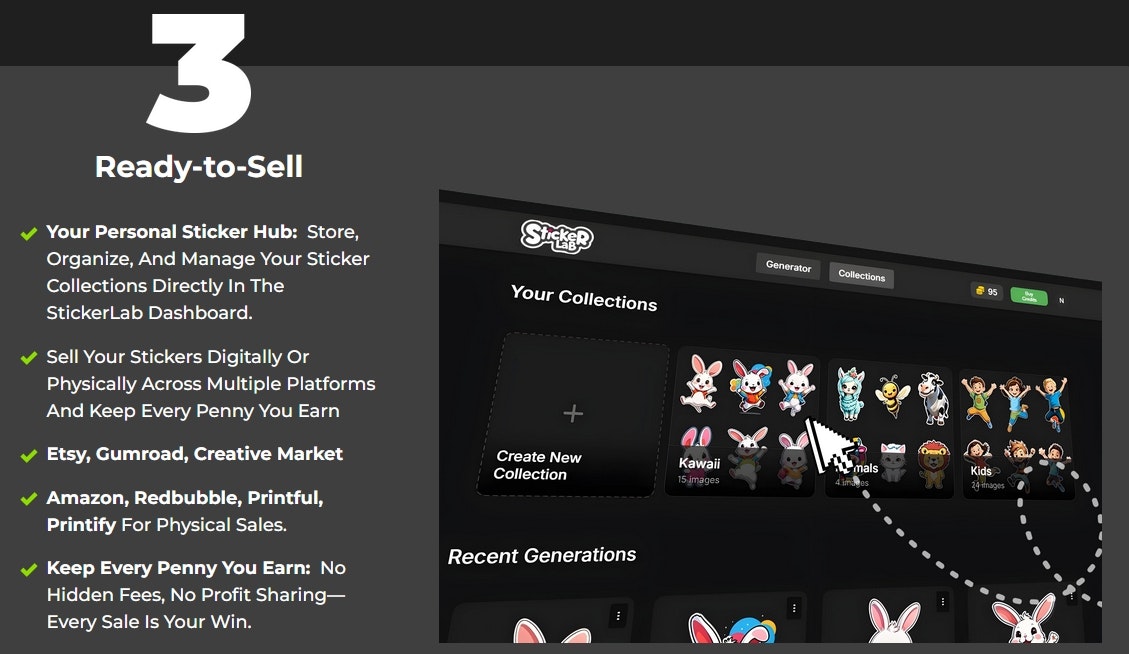Click green checkmark beside Etsy, Gumroad, Creative Market
1129x654 pixels.
(29, 455)
